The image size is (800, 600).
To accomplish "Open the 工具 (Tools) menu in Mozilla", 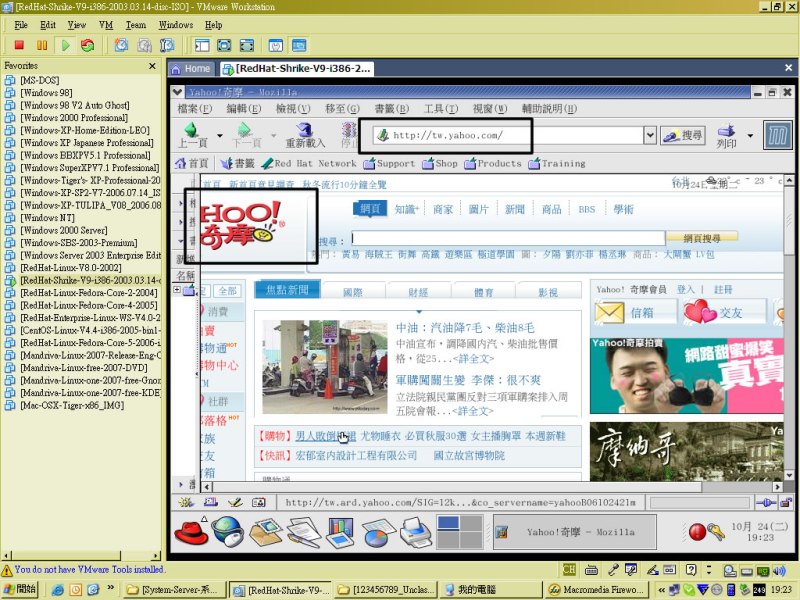I will (x=441, y=109).
